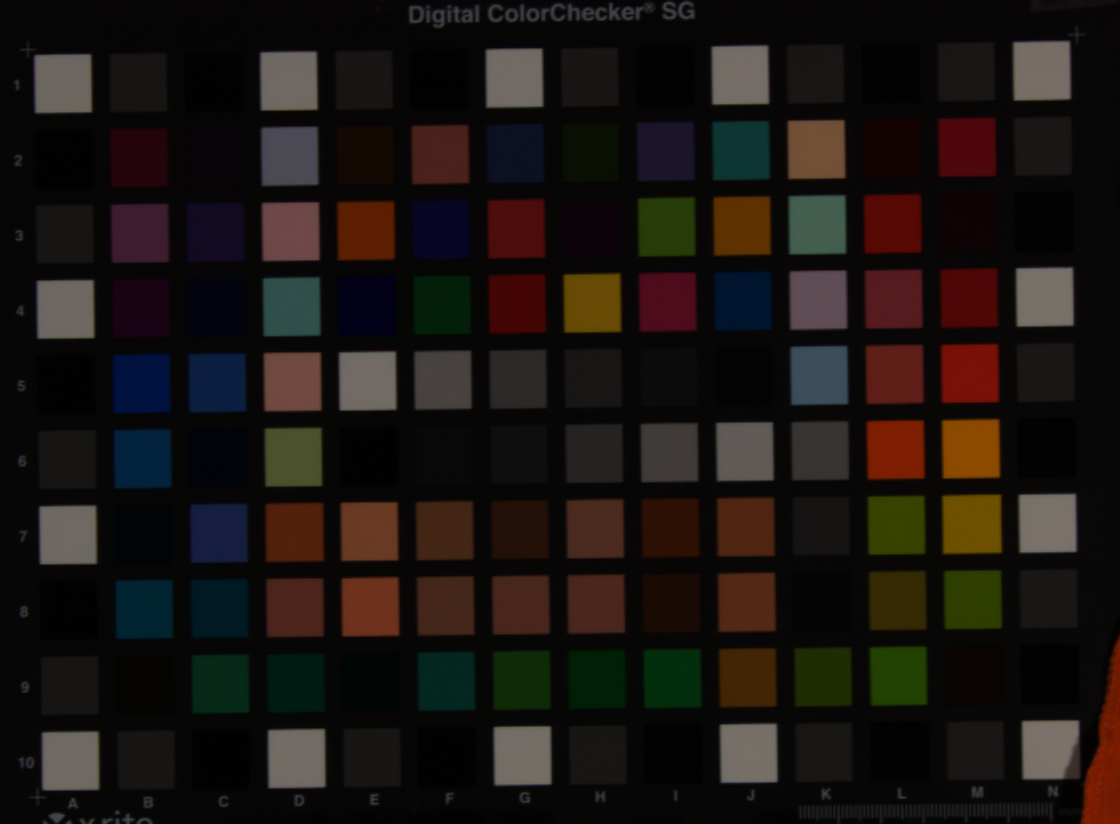Pick the cerulean blue patch at B6
The image size is (1120, 824).
142,458
